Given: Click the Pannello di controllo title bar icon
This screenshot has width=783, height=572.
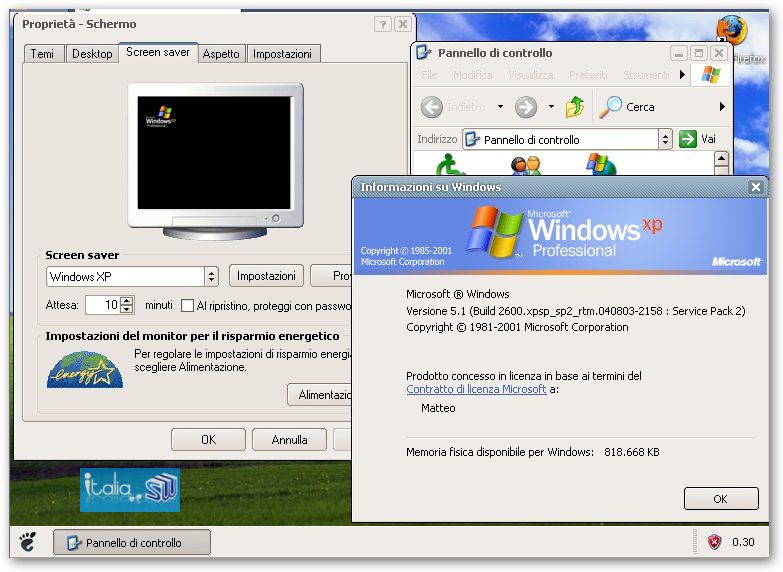Looking at the screenshot, I should 423,52.
